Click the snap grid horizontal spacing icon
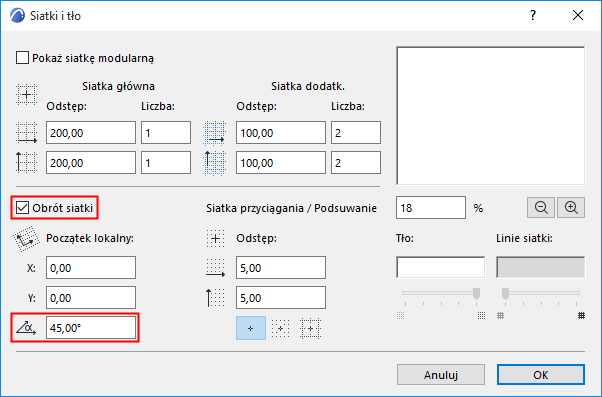 [215, 268]
